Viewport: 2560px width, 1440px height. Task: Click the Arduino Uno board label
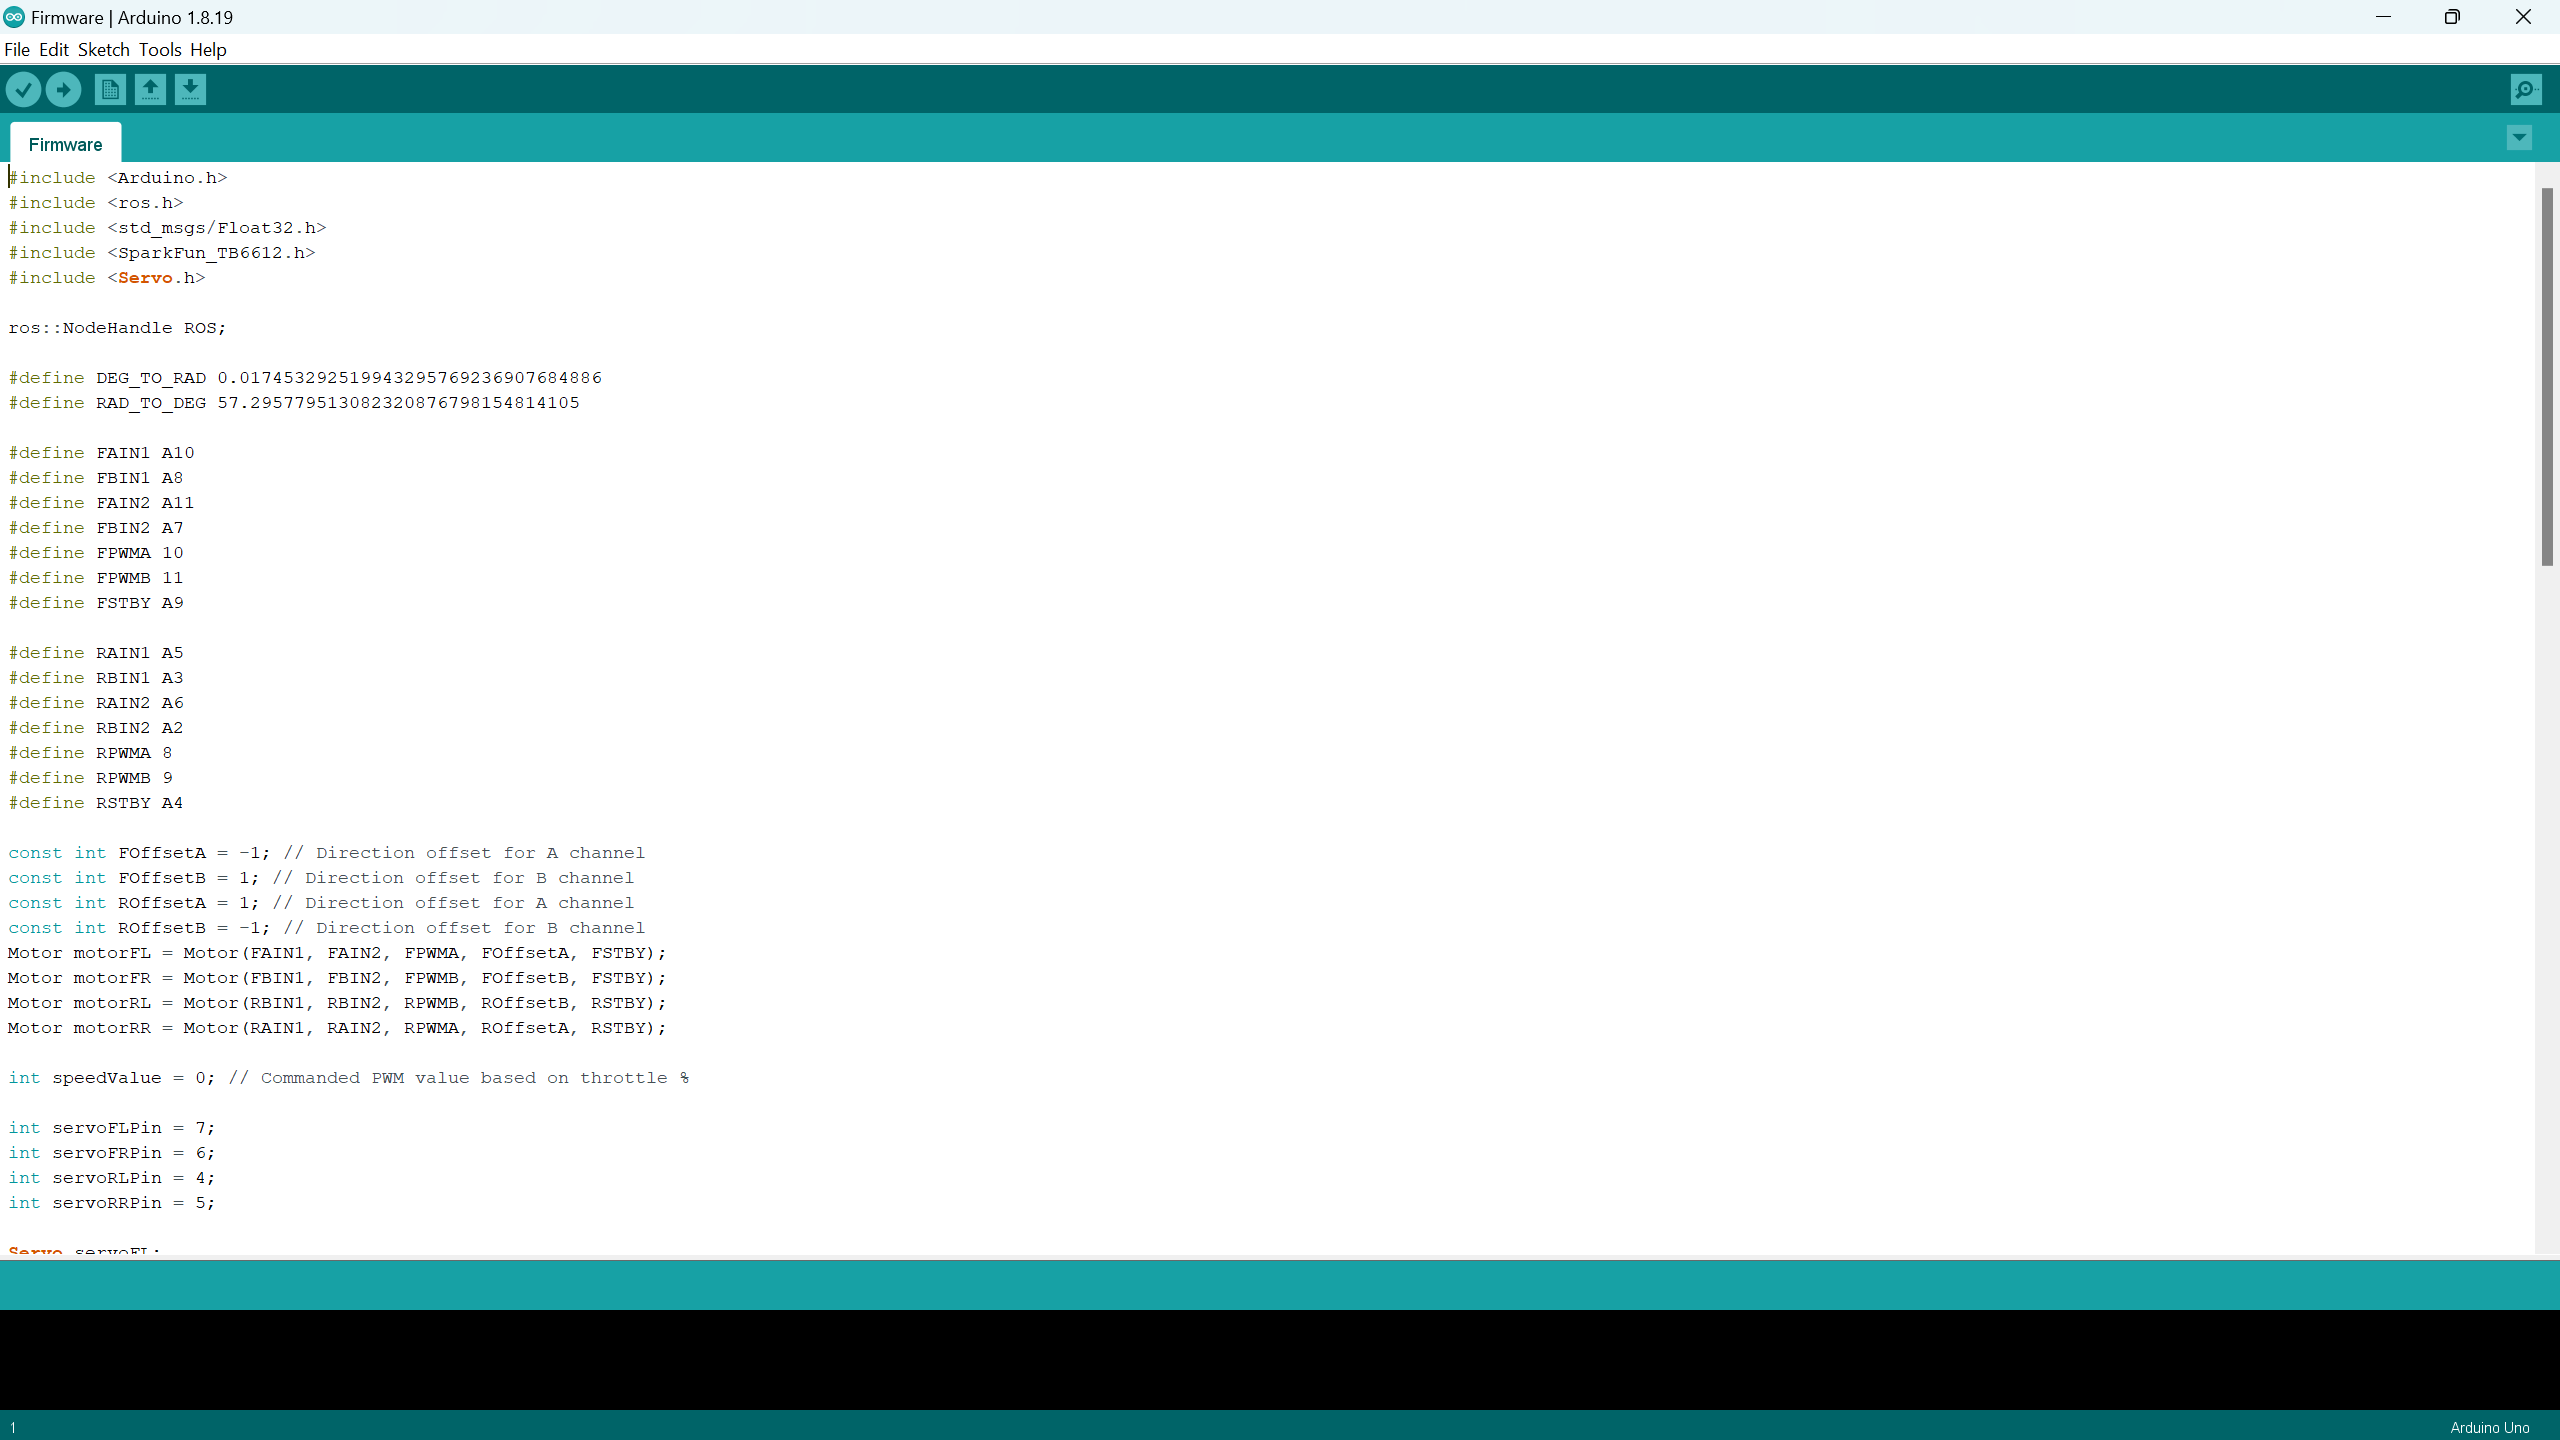2489,1427
